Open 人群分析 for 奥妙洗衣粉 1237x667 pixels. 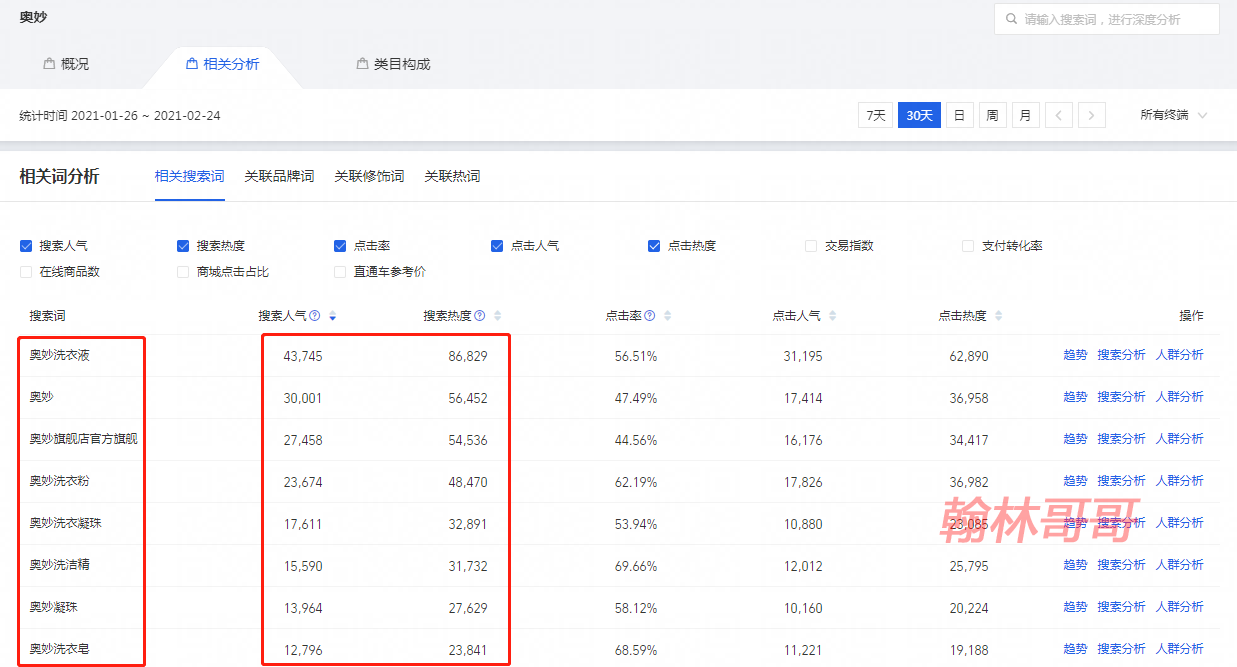[x=1179, y=481]
